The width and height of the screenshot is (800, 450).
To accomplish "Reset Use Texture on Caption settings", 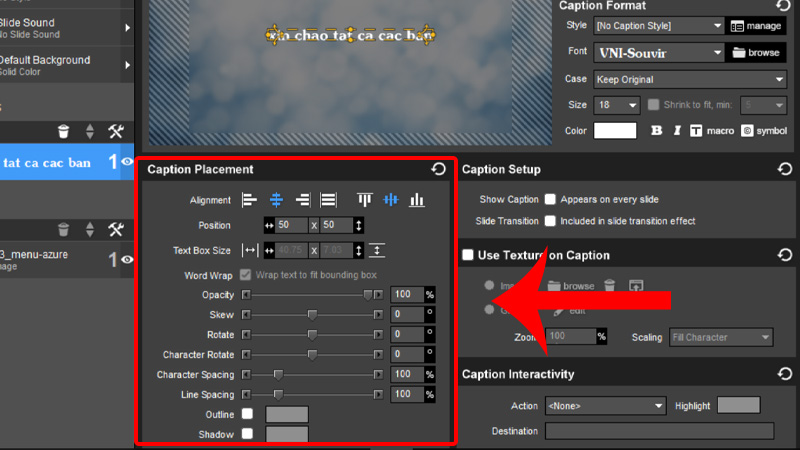I will 785,255.
